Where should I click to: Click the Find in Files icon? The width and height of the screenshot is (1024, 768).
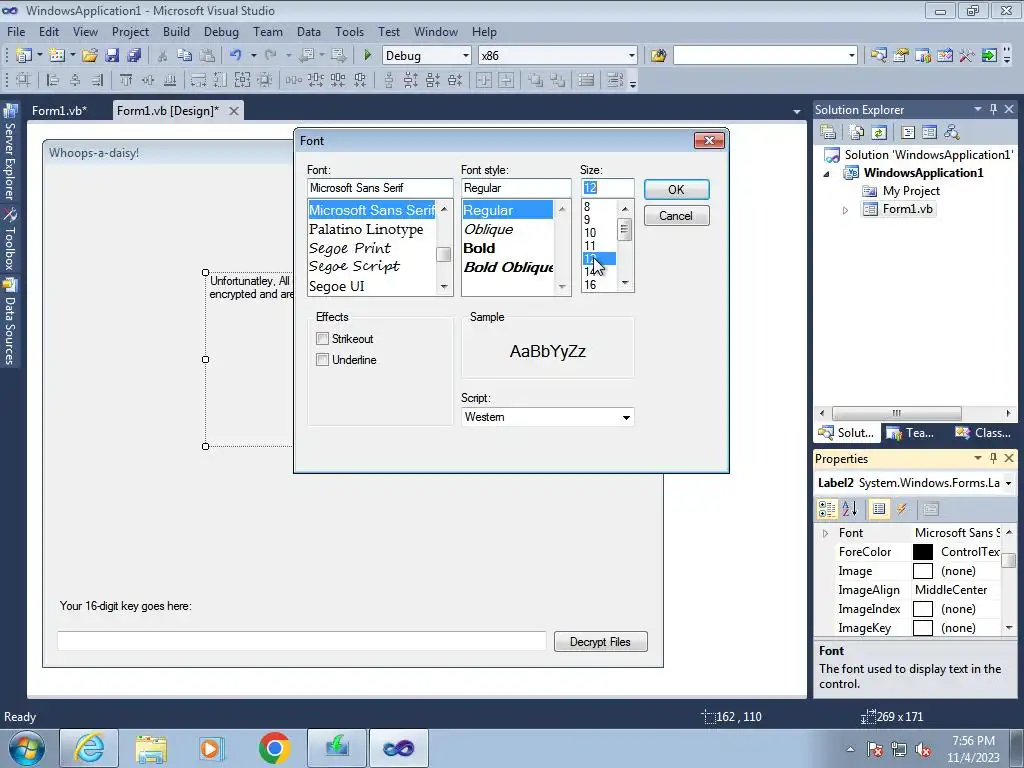coord(658,56)
